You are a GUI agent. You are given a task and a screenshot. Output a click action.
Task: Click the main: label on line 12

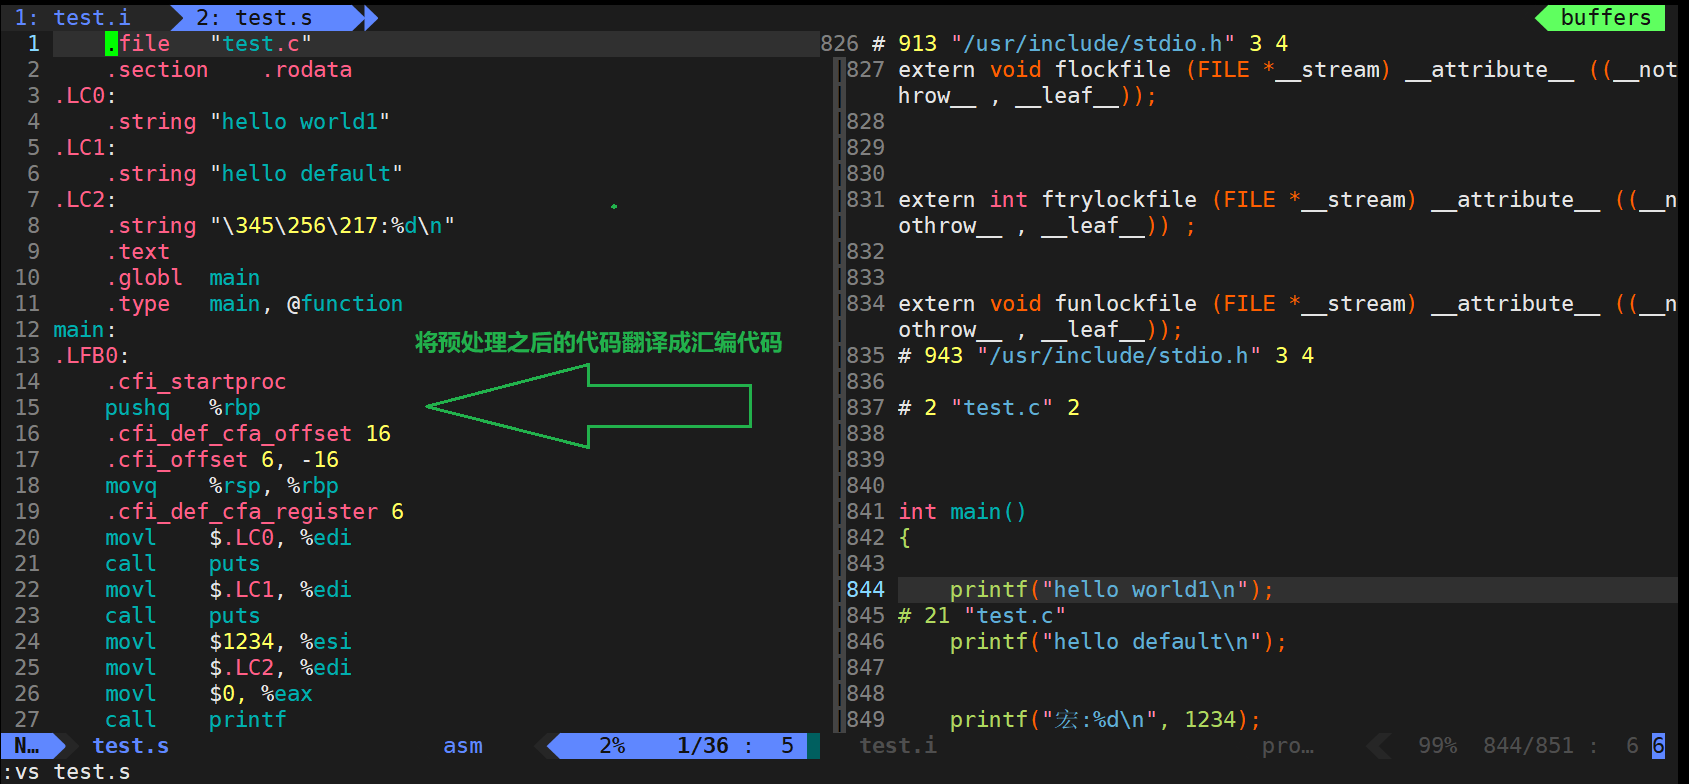(85, 329)
